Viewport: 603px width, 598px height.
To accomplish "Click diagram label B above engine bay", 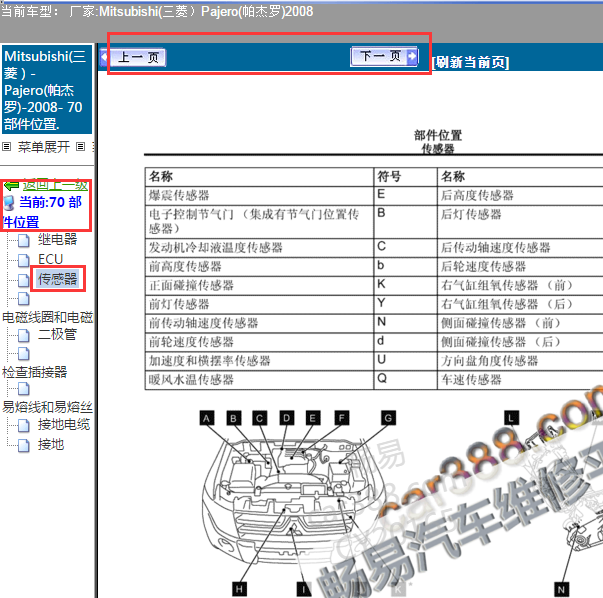I will tap(233, 418).
